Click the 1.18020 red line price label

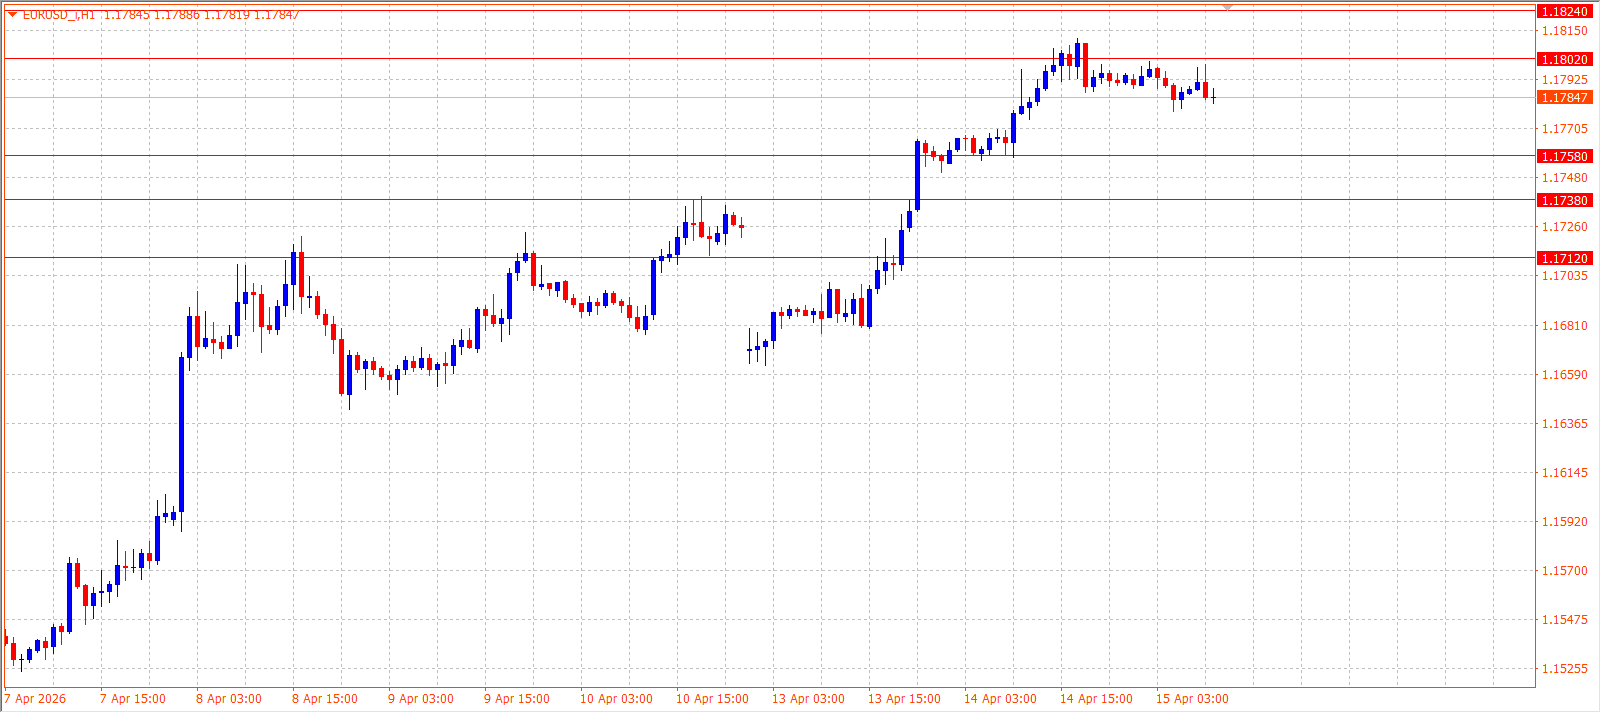(1564, 60)
